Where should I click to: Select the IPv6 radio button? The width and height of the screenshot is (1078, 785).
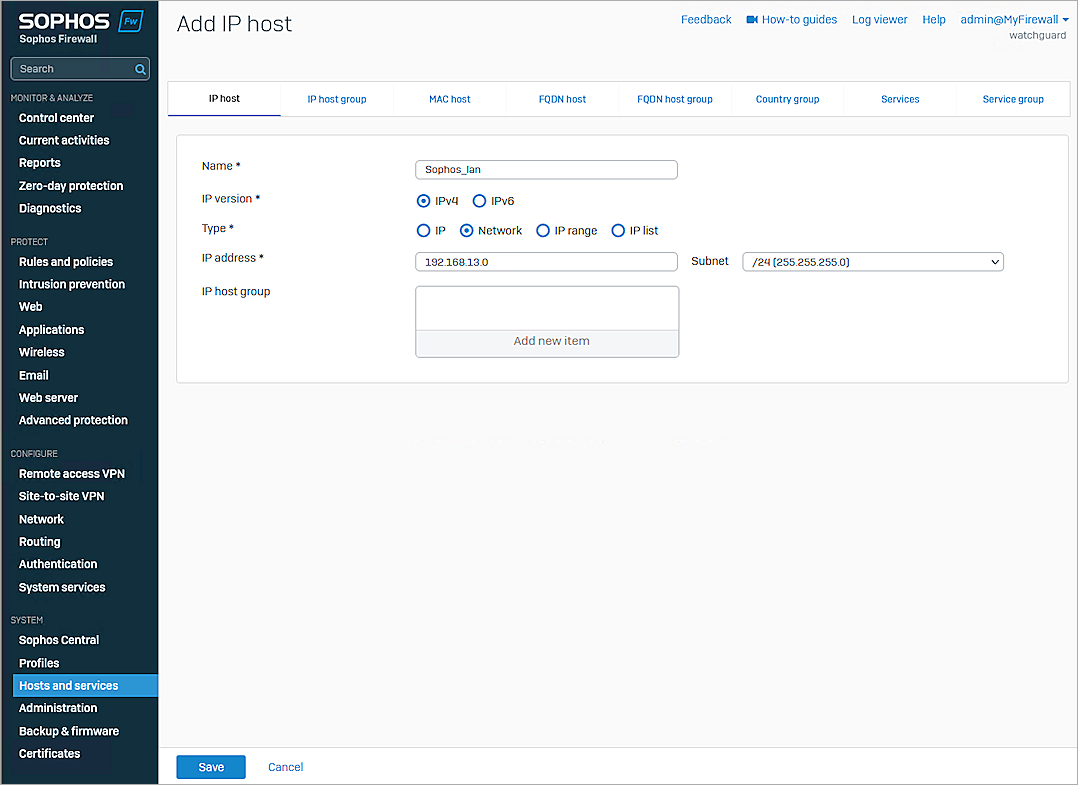click(479, 200)
